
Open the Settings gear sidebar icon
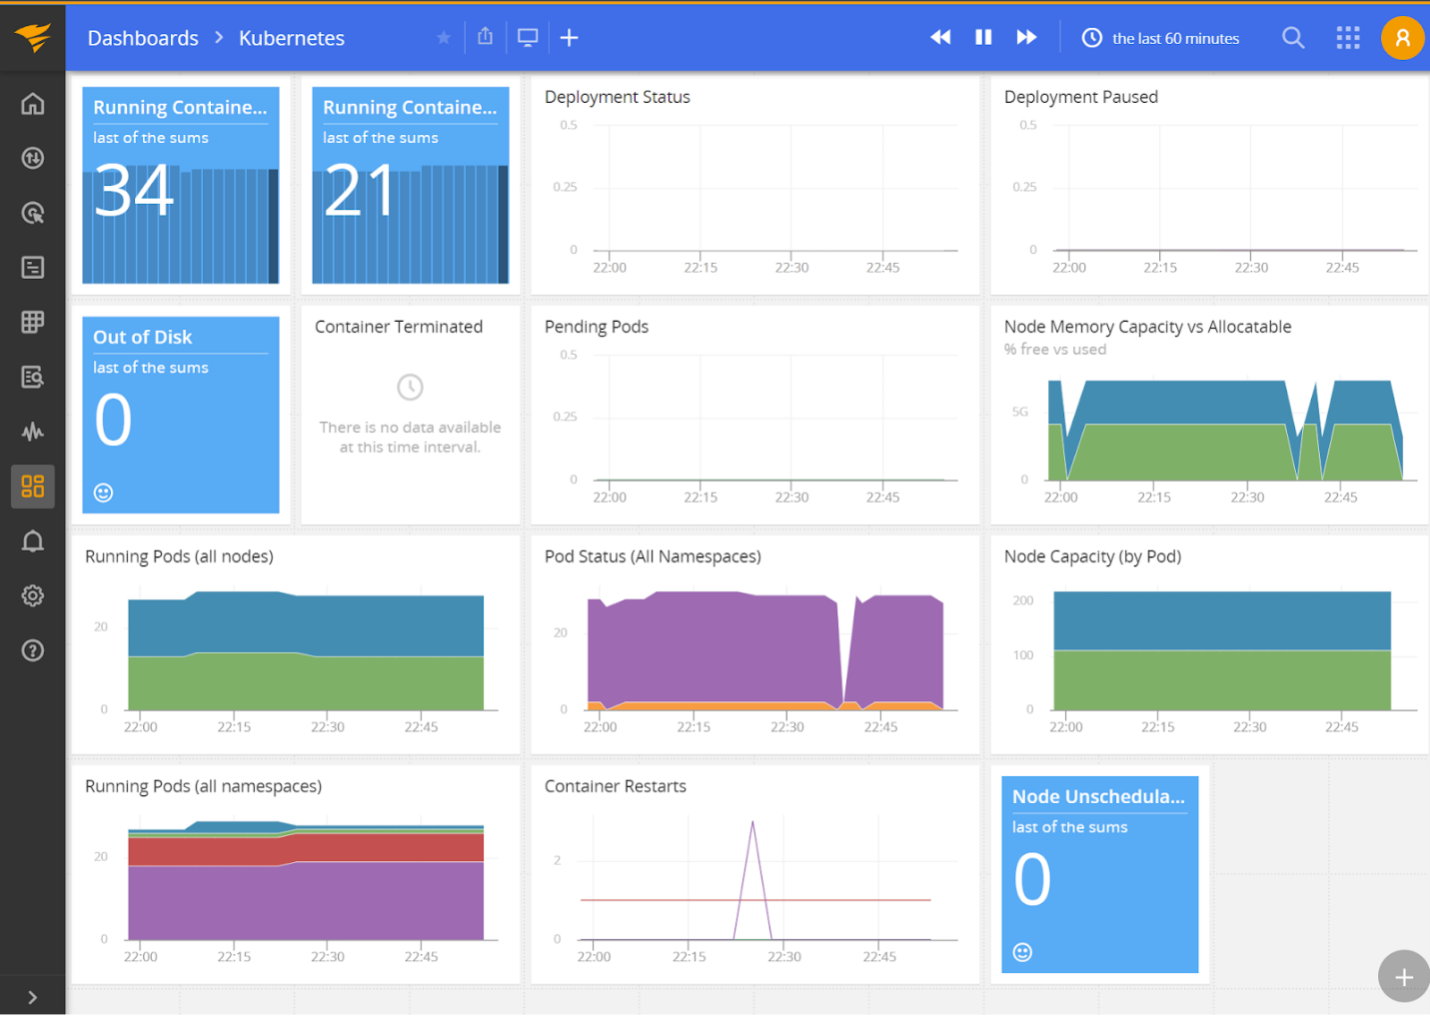tap(33, 596)
